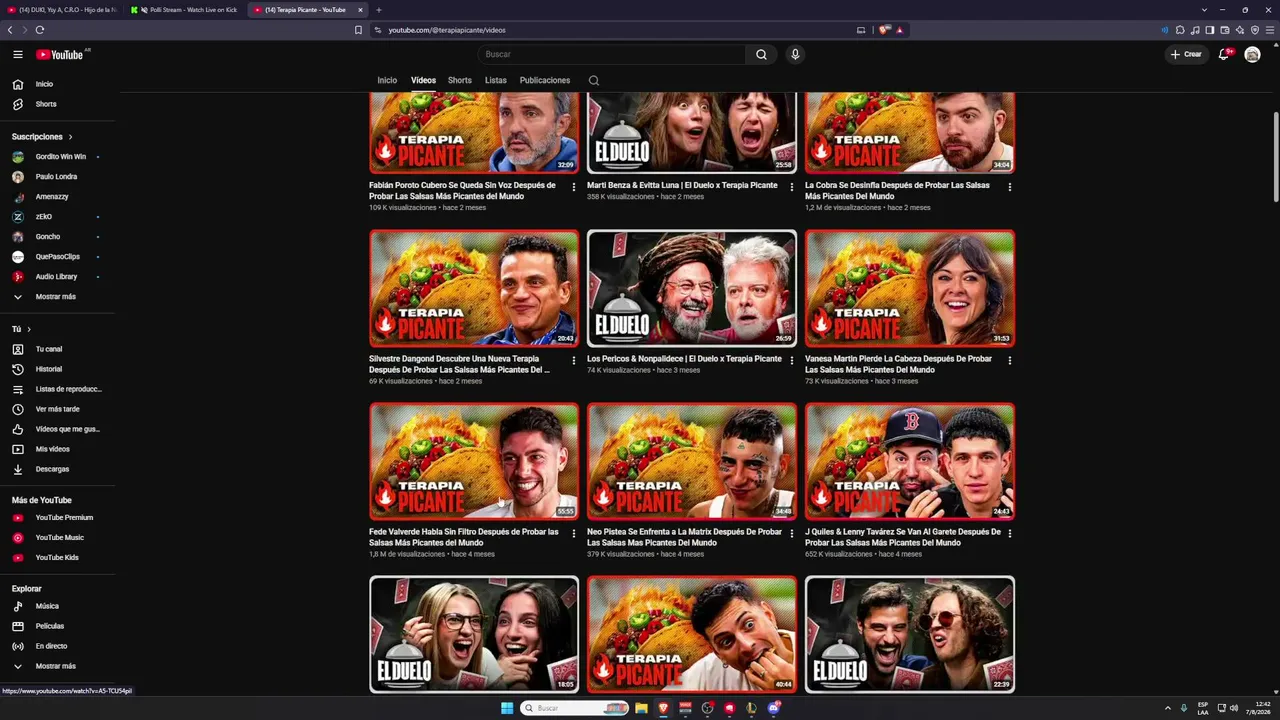Open the Brave main menu
1280x720 pixels.
pyautogui.click(x=1270, y=30)
